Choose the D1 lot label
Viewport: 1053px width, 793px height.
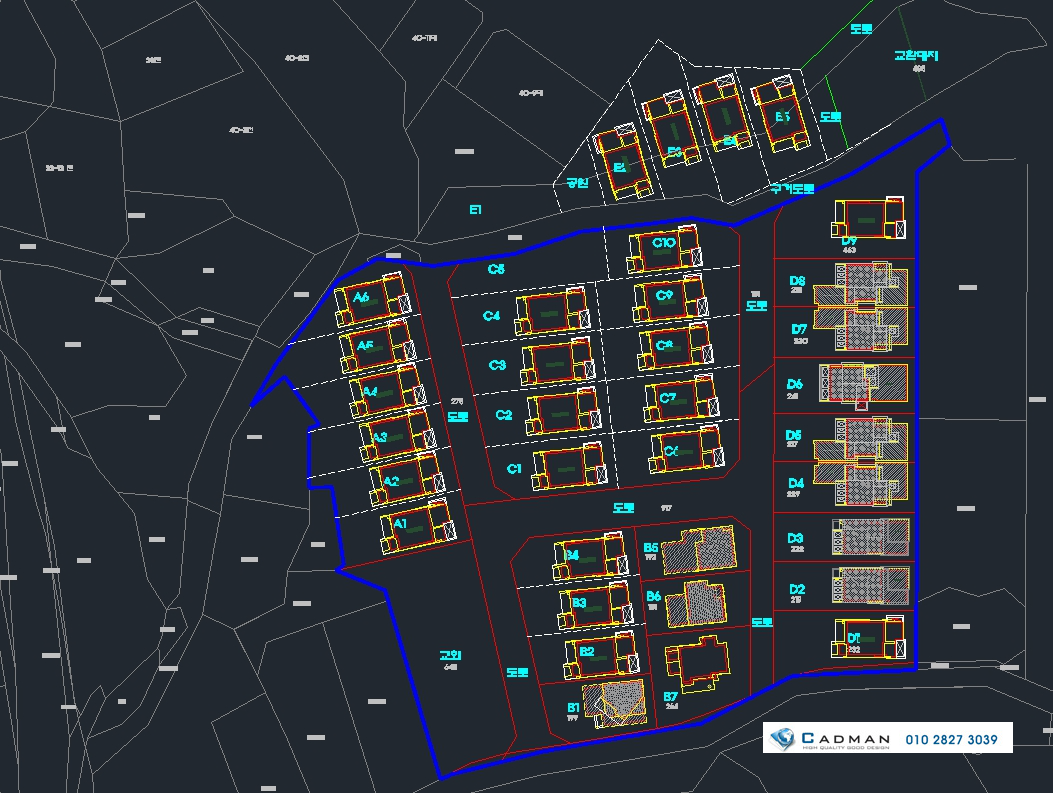853,638
